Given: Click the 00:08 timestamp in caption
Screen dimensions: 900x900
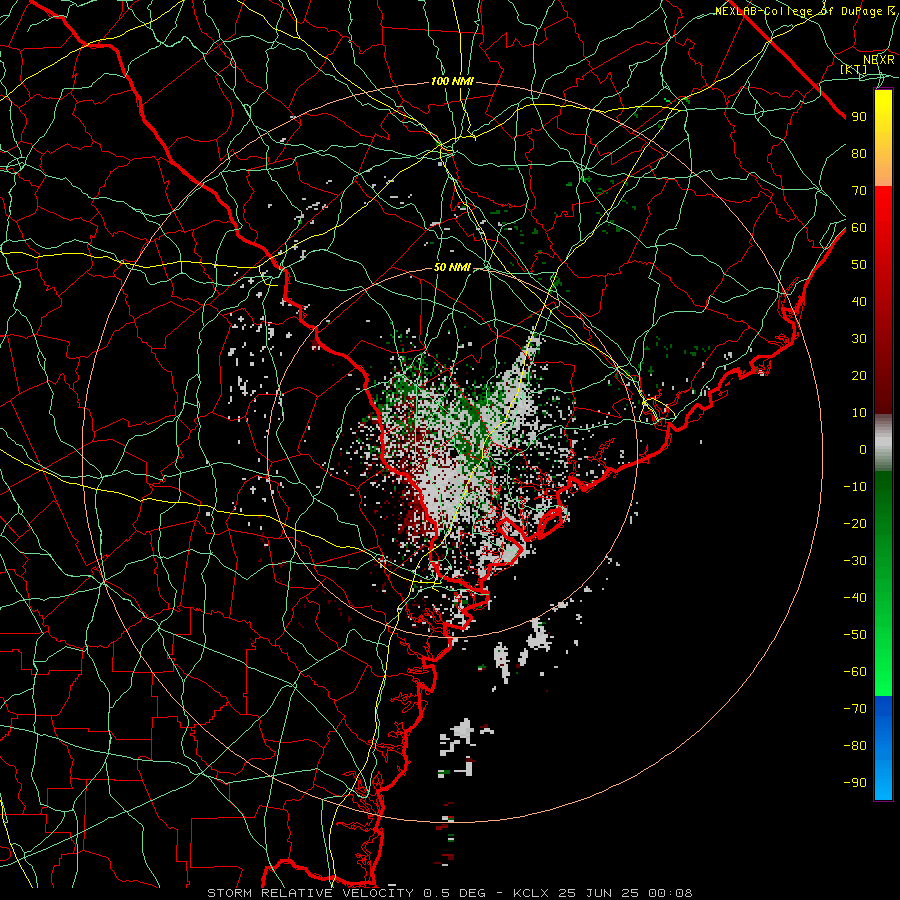Looking at the screenshot, I should [x=670, y=893].
